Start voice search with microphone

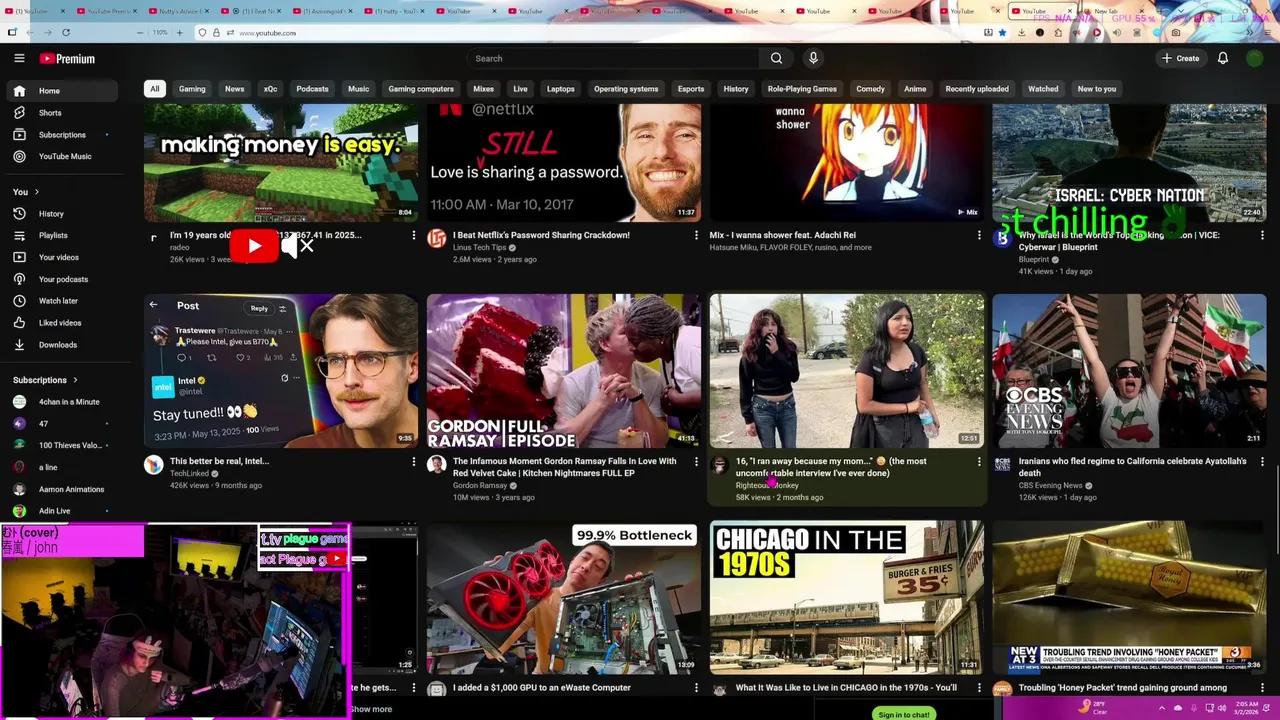click(813, 58)
